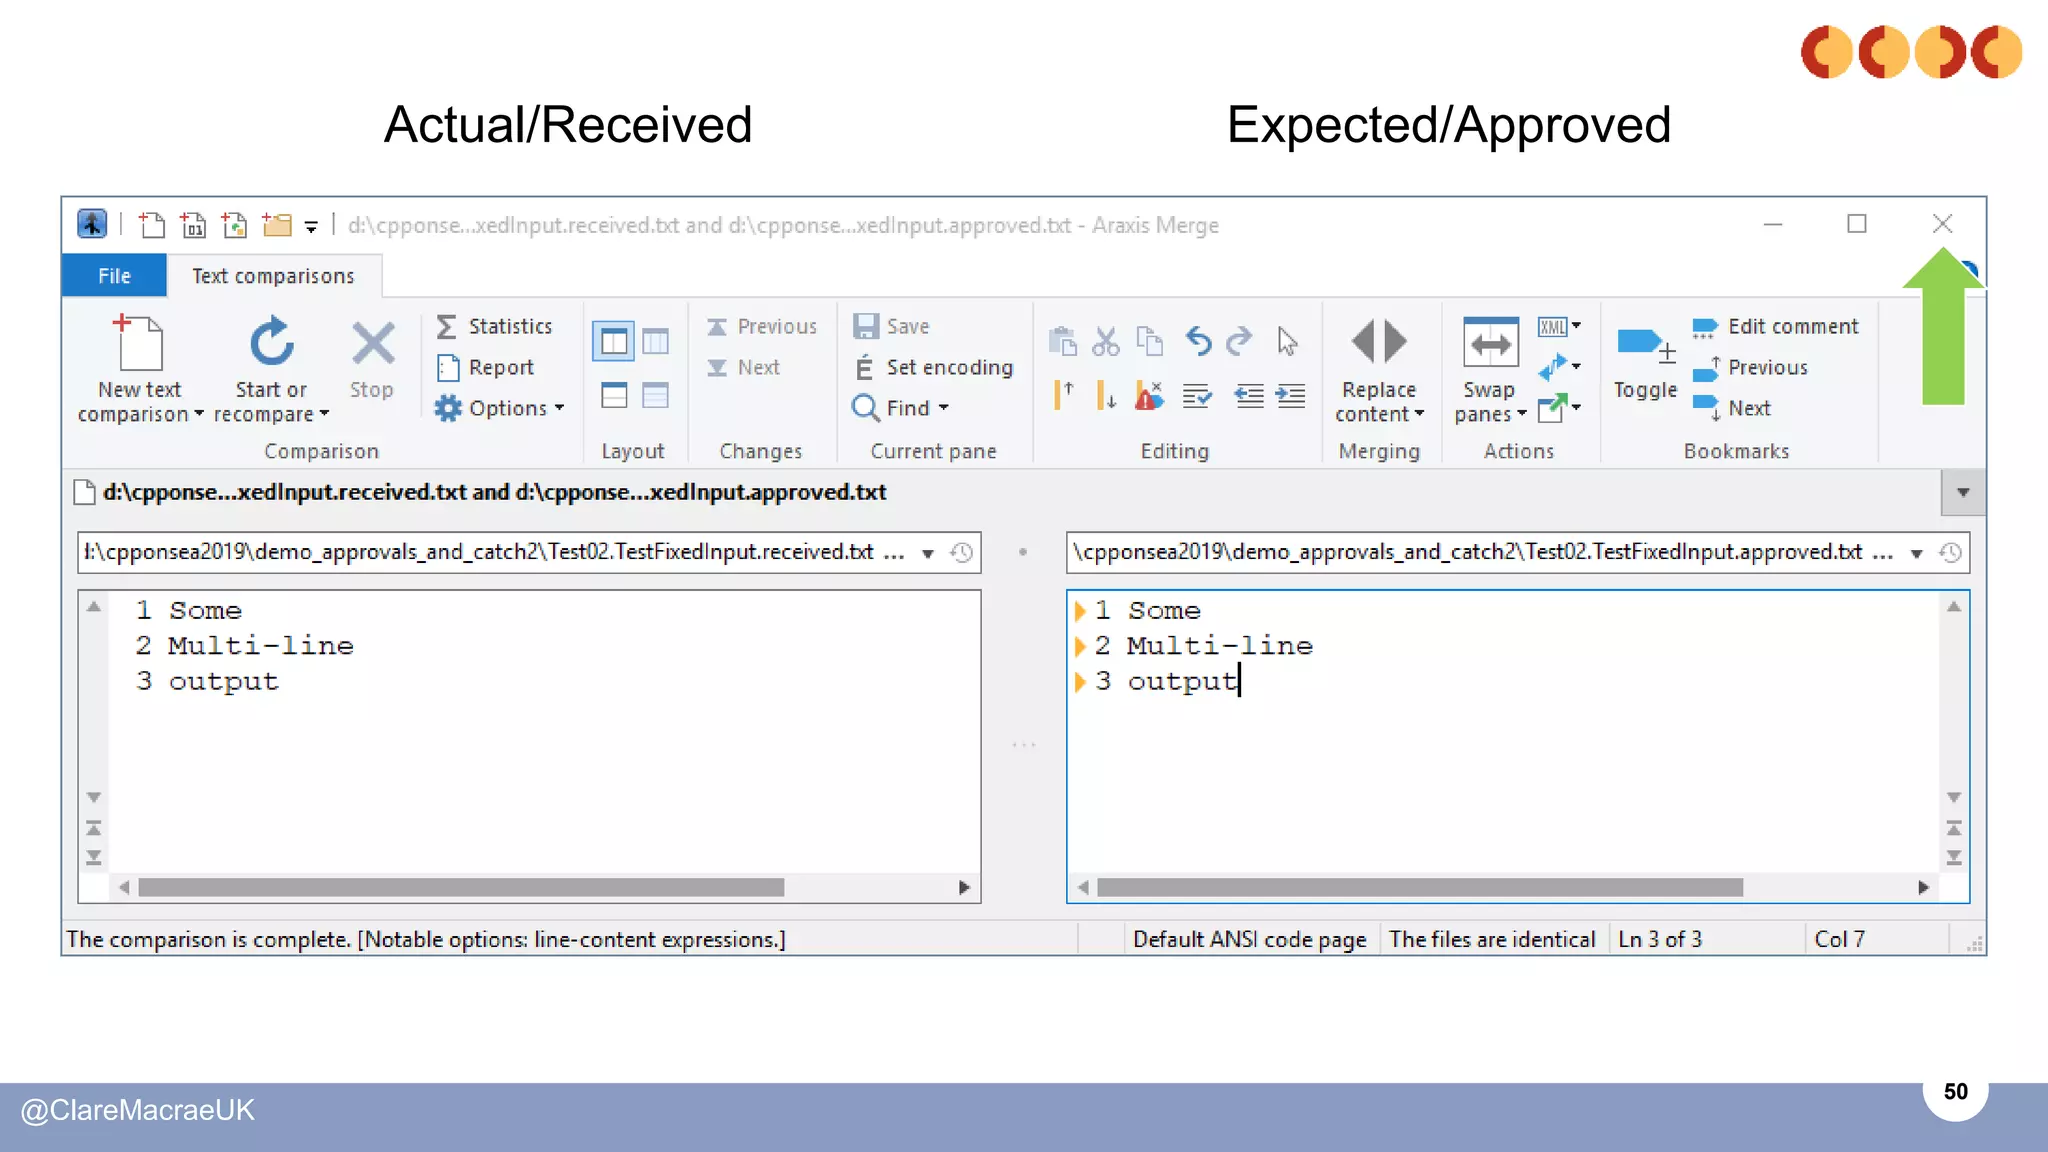Open the blue sync arrows dropdown
The image size is (2048, 1152).
click(1559, 367)
